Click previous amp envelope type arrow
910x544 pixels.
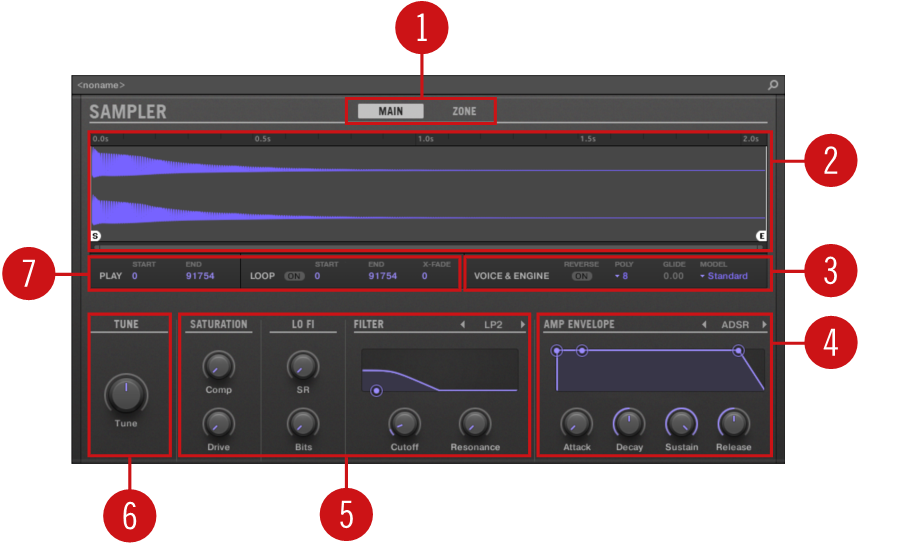[x=704, y=325]
